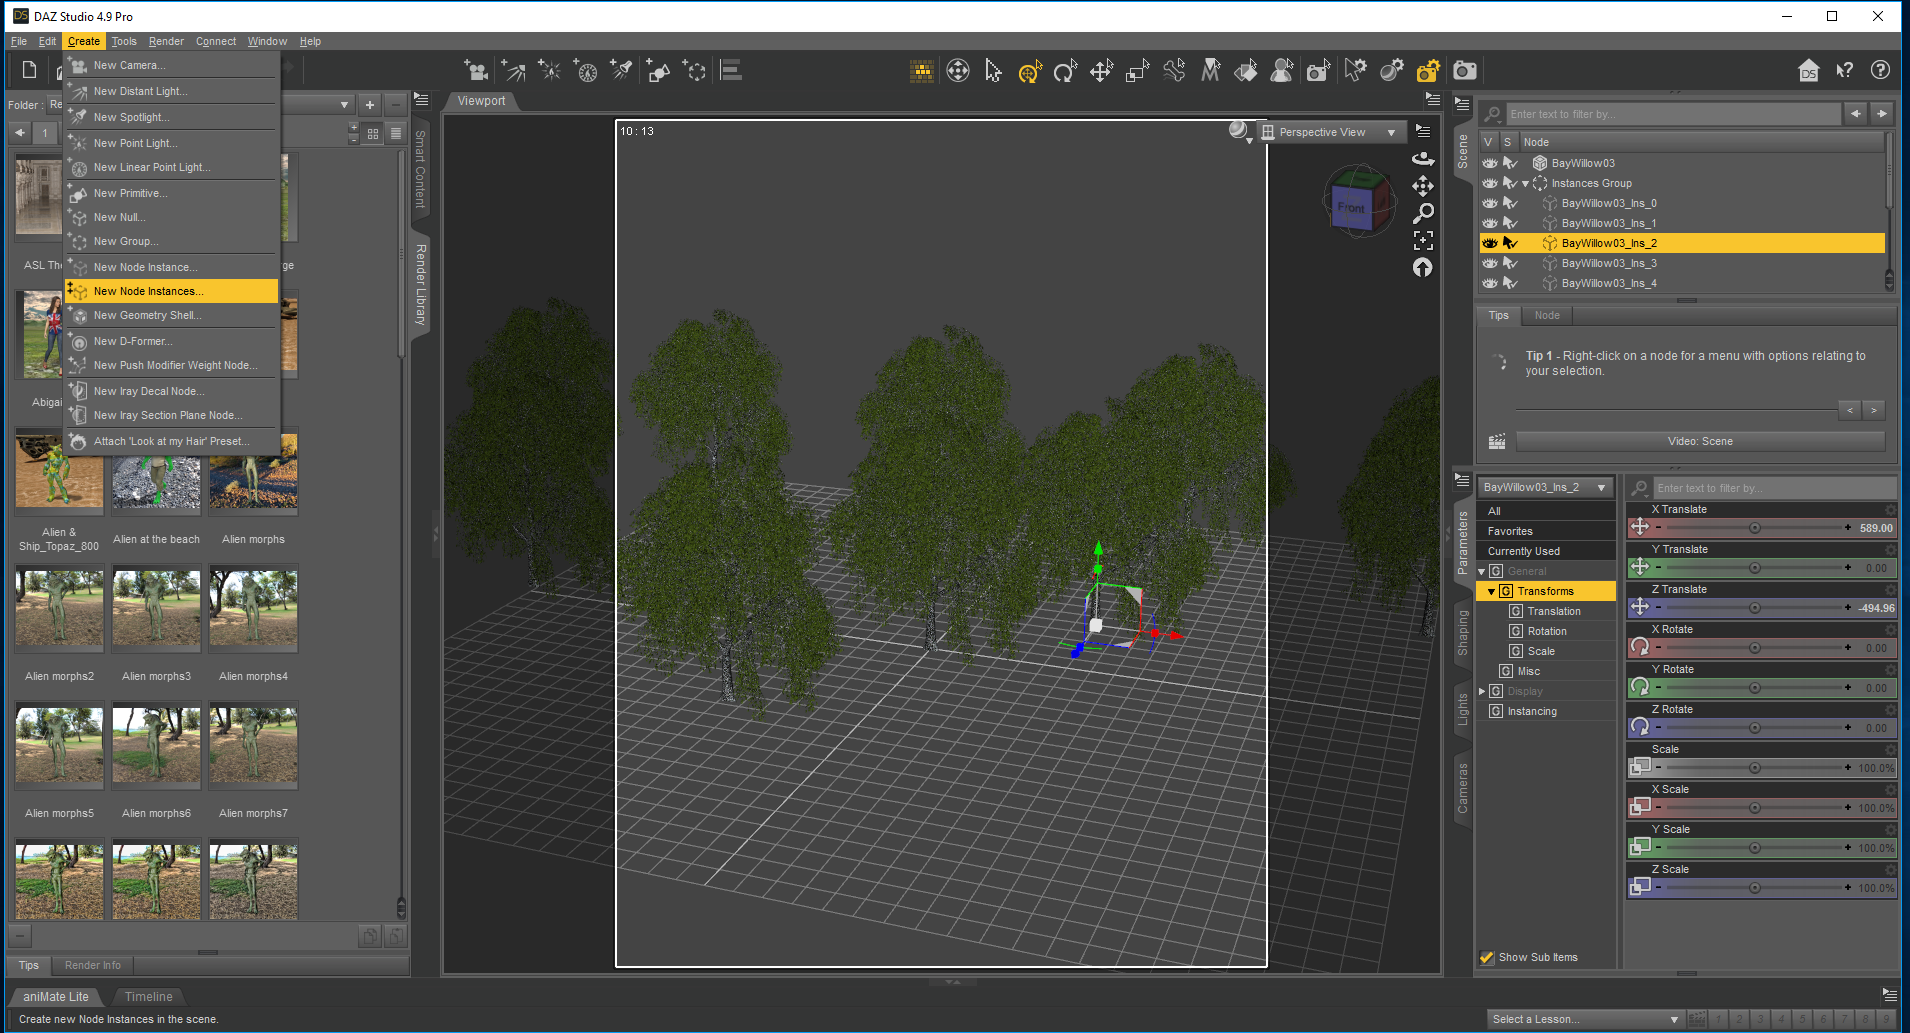Expand the Display property group
The width and height of the screenshot is (1910, 1033).
[1482, 691]
